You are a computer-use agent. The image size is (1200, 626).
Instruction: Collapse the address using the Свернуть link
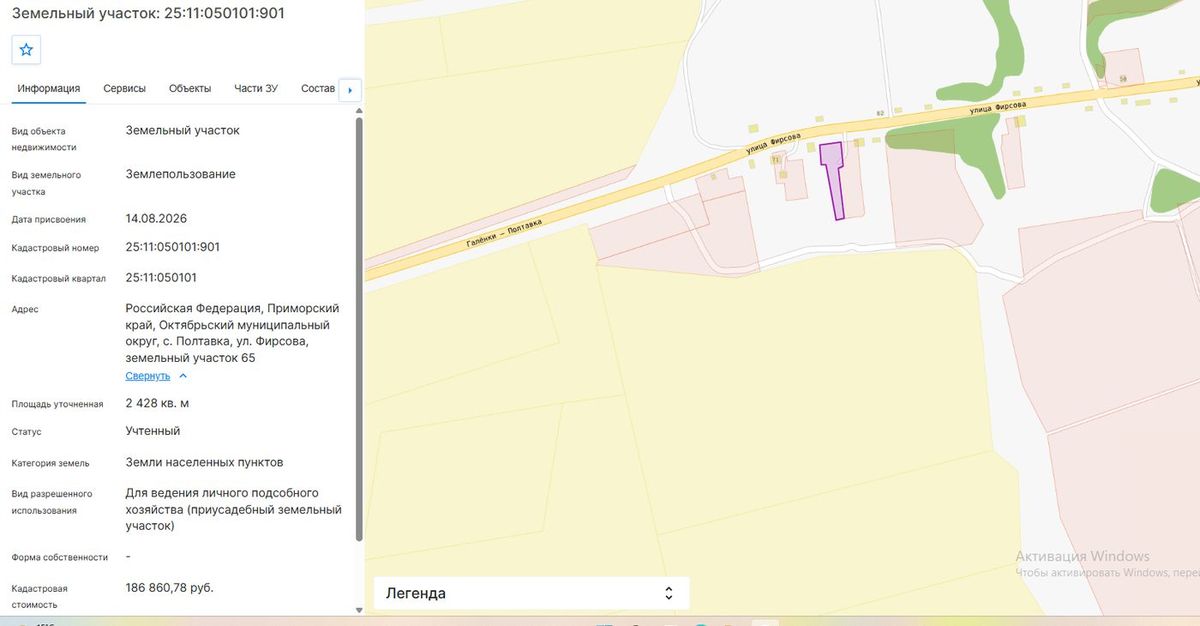[156, 376]
